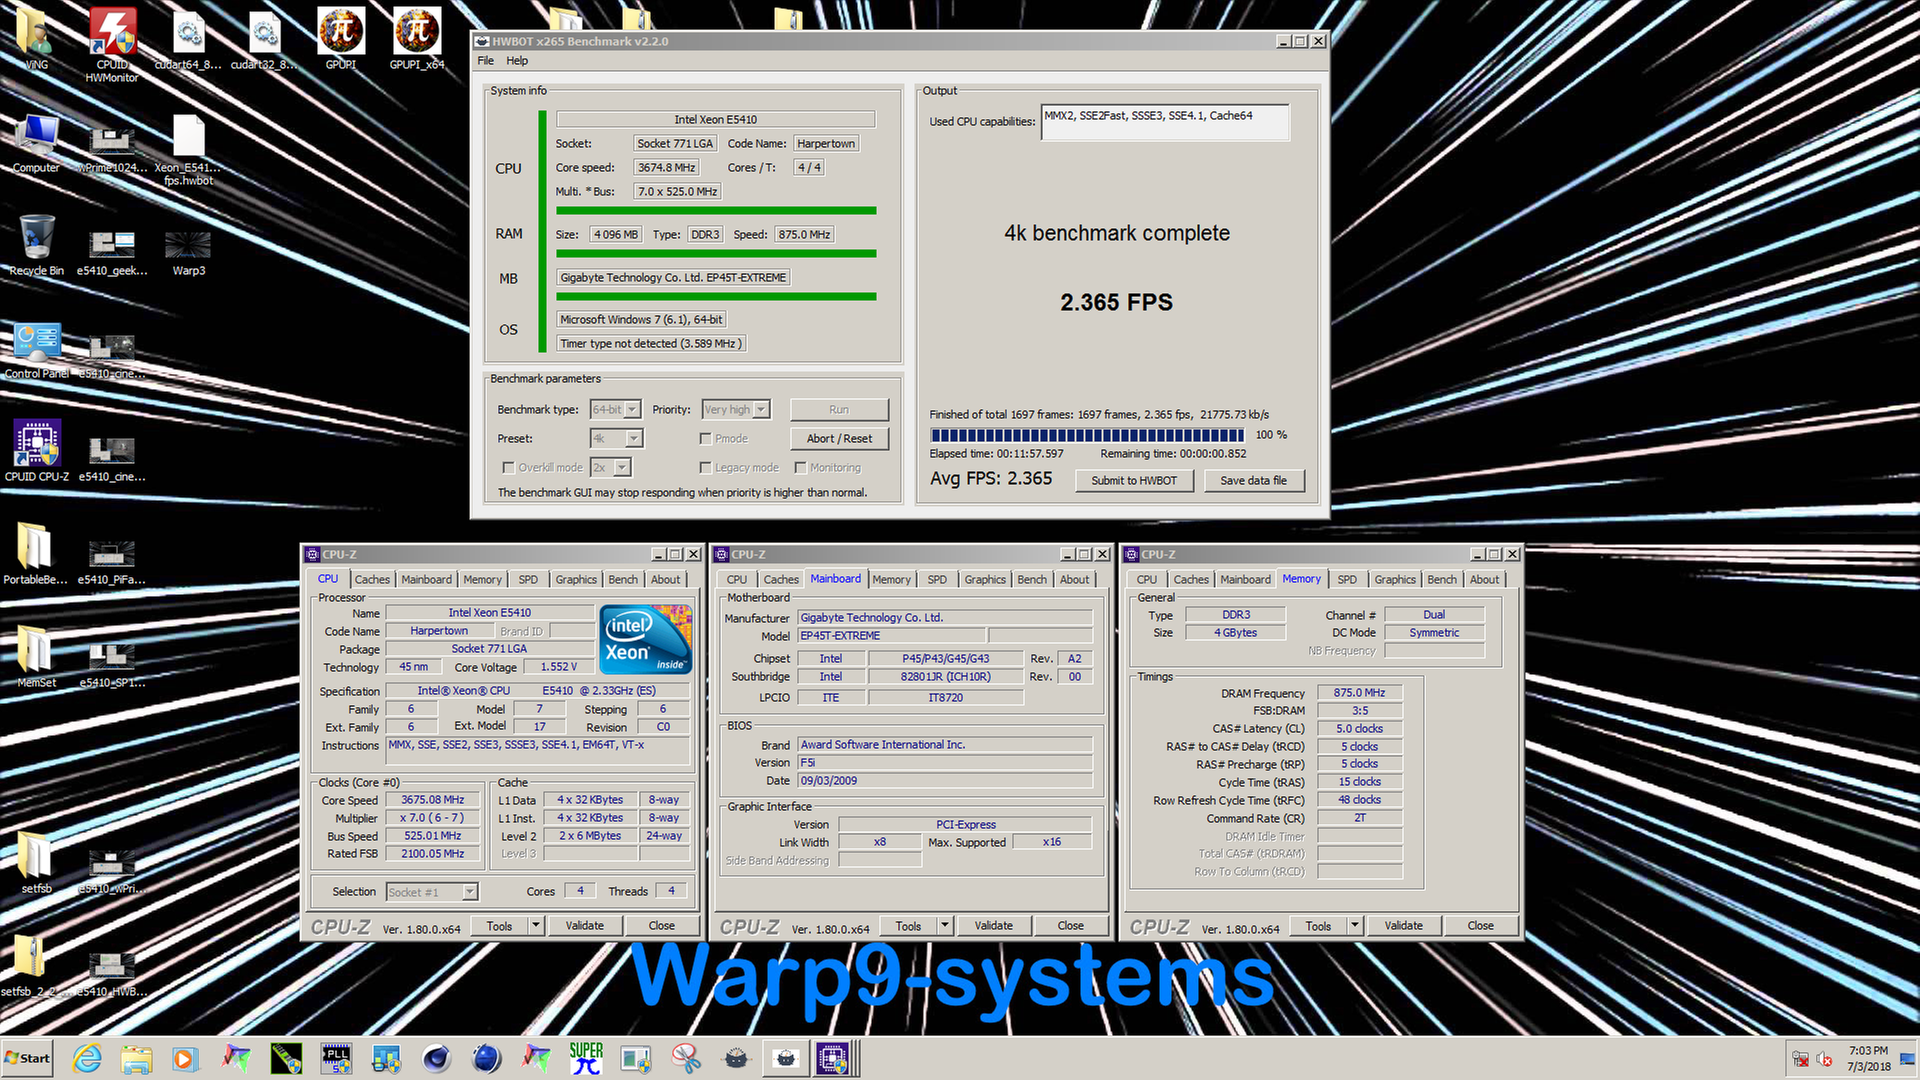Click the green memory module taskbar icon
The width and height of the screenshot is (1920, 1080).
coord(286,1058)
